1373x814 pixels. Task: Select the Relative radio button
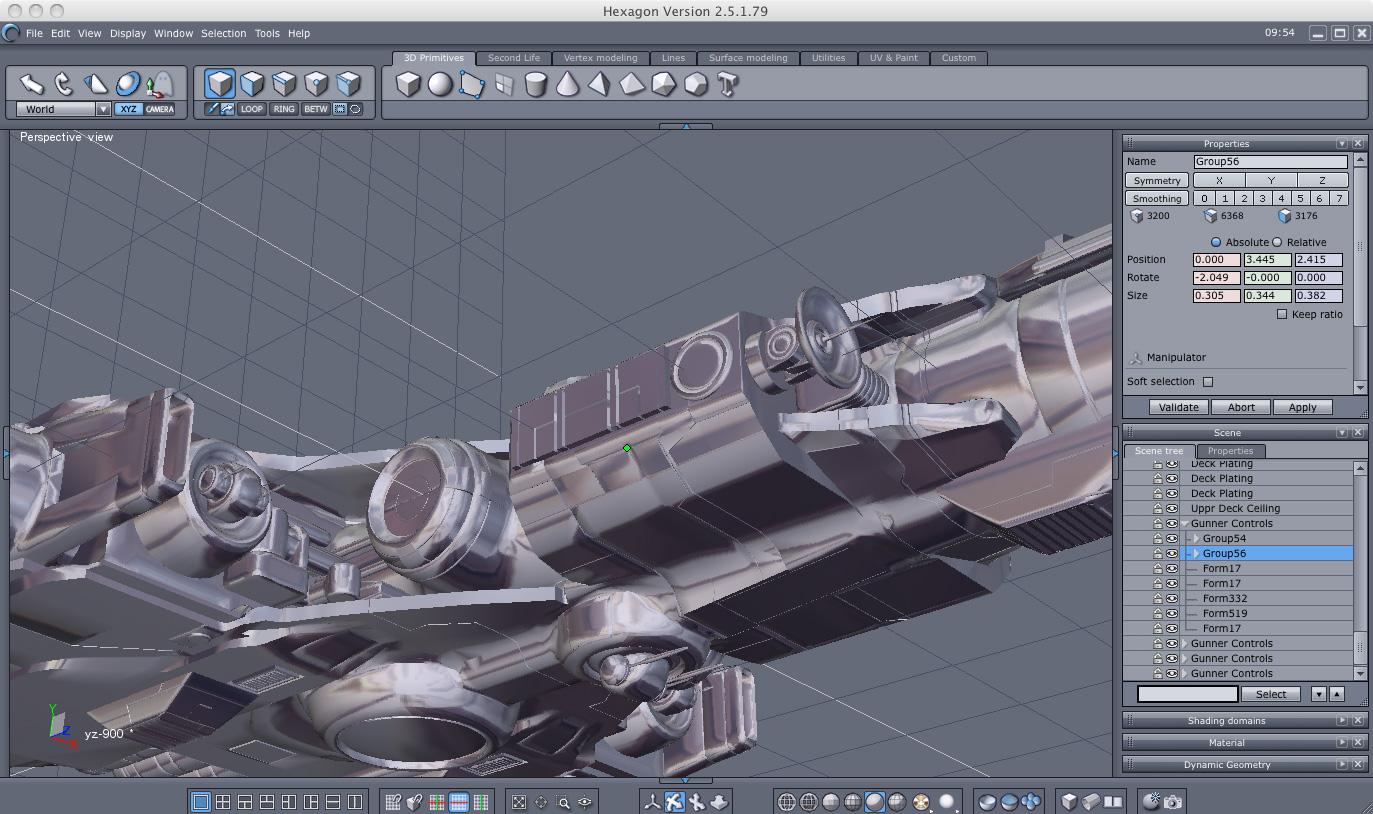tap(1277, 242)
